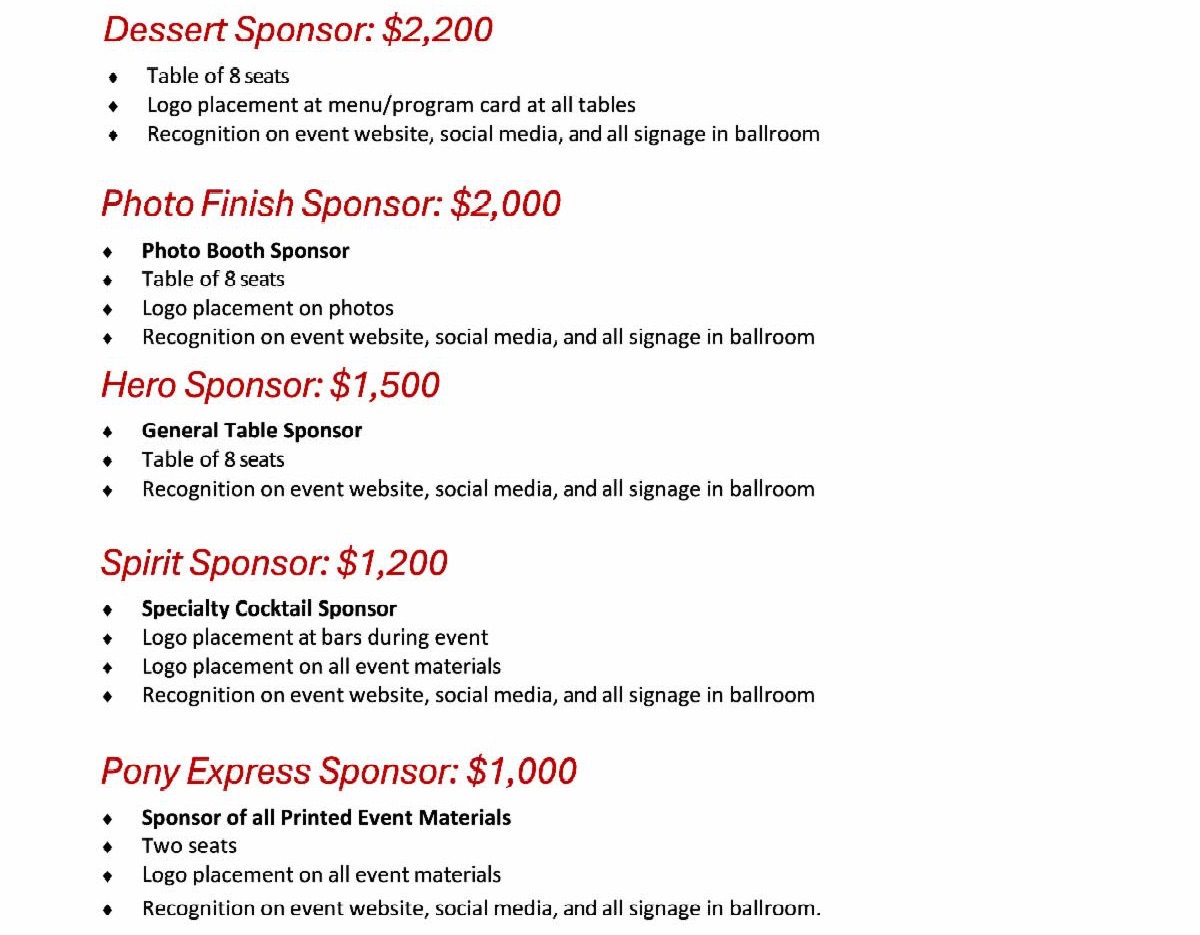Click the Recognition line under Dessert Sponsor
This screenshot has height=935, width=1200.
(x=483, y=134)
